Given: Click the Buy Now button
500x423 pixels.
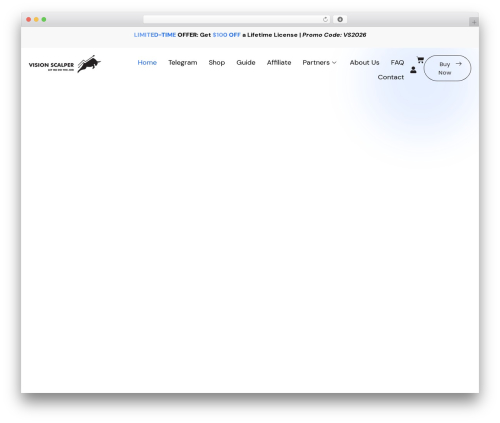Looking at the screenshot, I should [447, 68].
